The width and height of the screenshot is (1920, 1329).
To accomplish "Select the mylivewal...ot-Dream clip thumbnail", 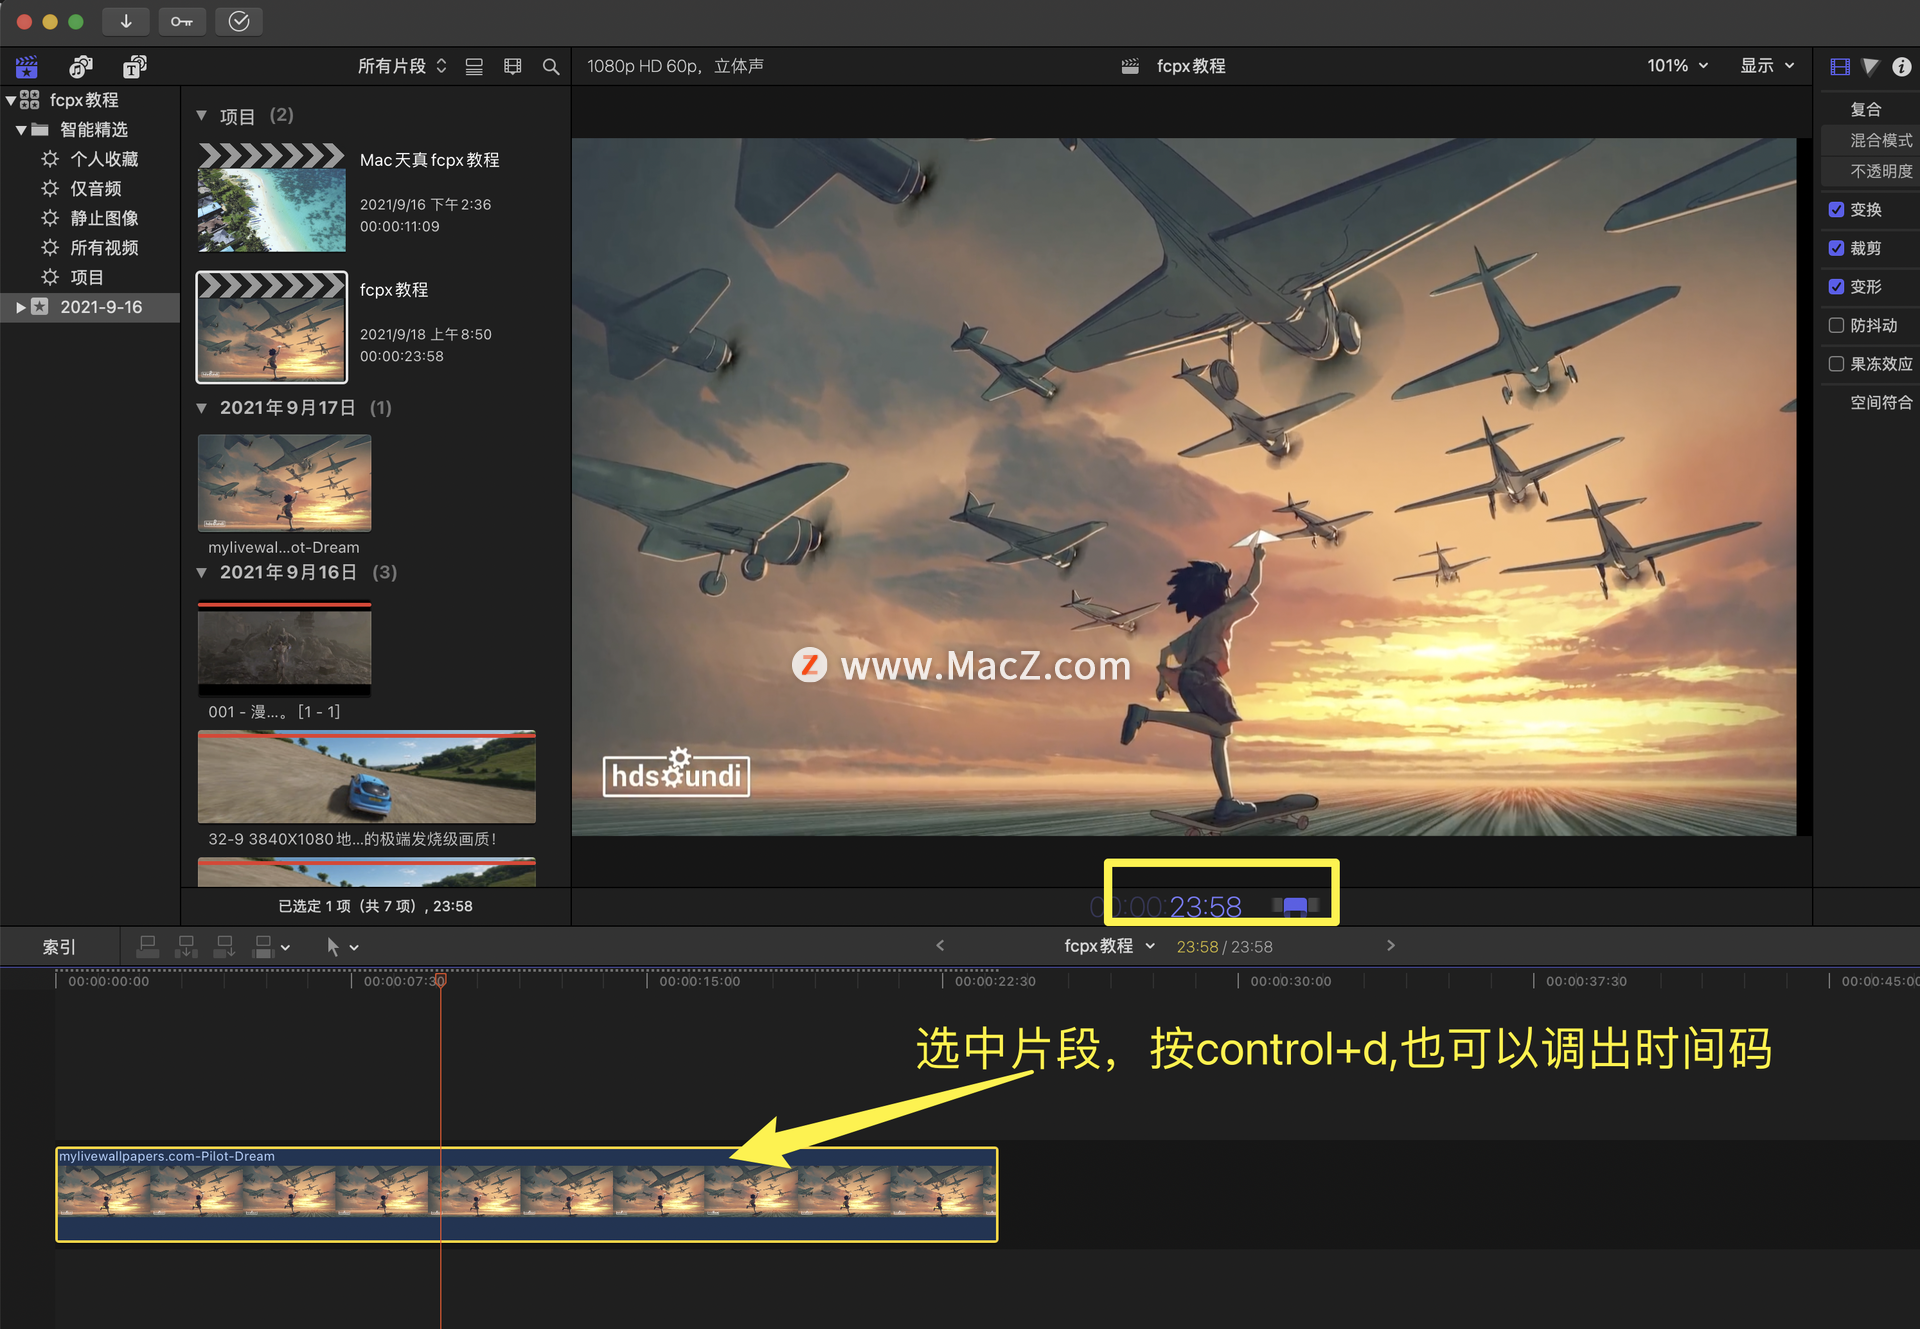I will coord(284,482).
